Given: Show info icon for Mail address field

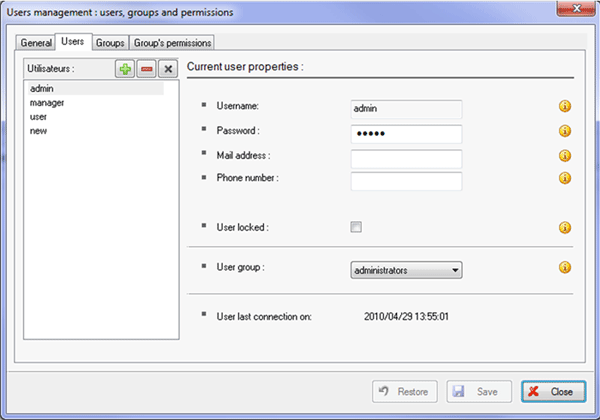Looking at the screenshot, I should pos(565,156).
